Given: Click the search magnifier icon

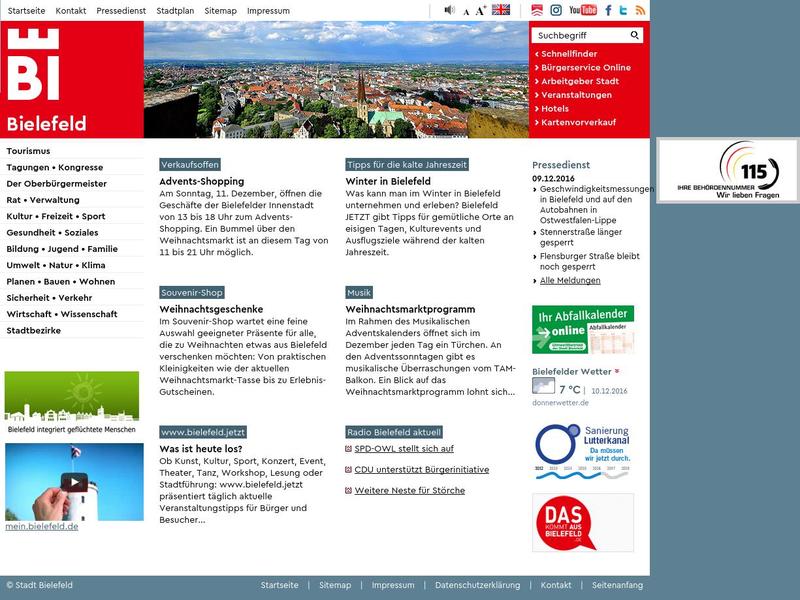Looking at the screenshot, I should tap(634, 35).
